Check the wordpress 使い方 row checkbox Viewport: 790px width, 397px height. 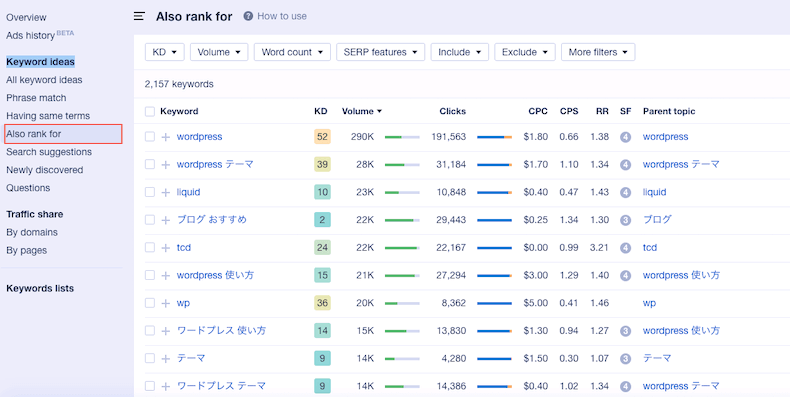tap(150, 275)
